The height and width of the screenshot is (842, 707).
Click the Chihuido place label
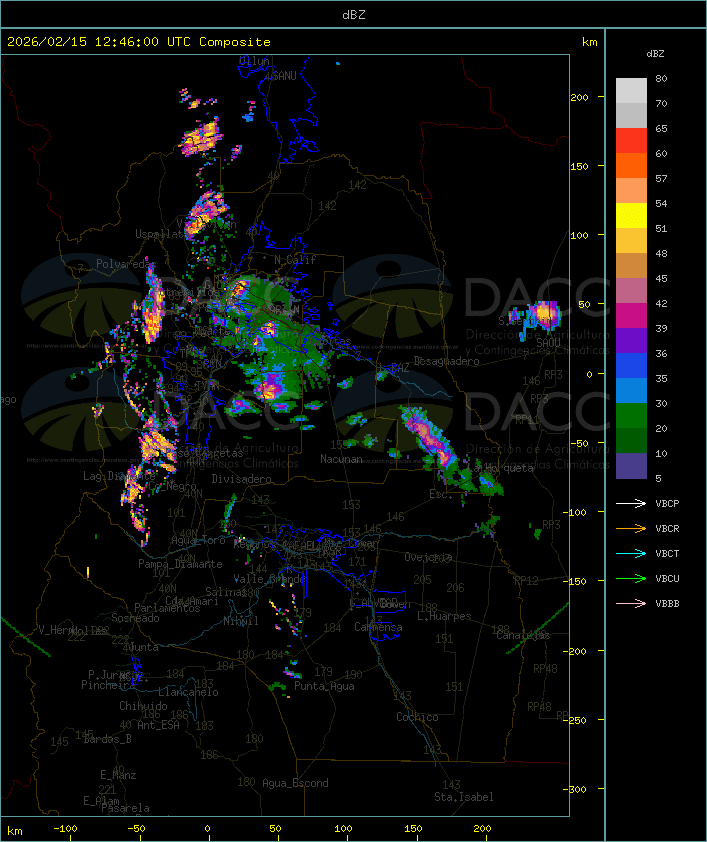pyautogui.click(x=143, y=706)
